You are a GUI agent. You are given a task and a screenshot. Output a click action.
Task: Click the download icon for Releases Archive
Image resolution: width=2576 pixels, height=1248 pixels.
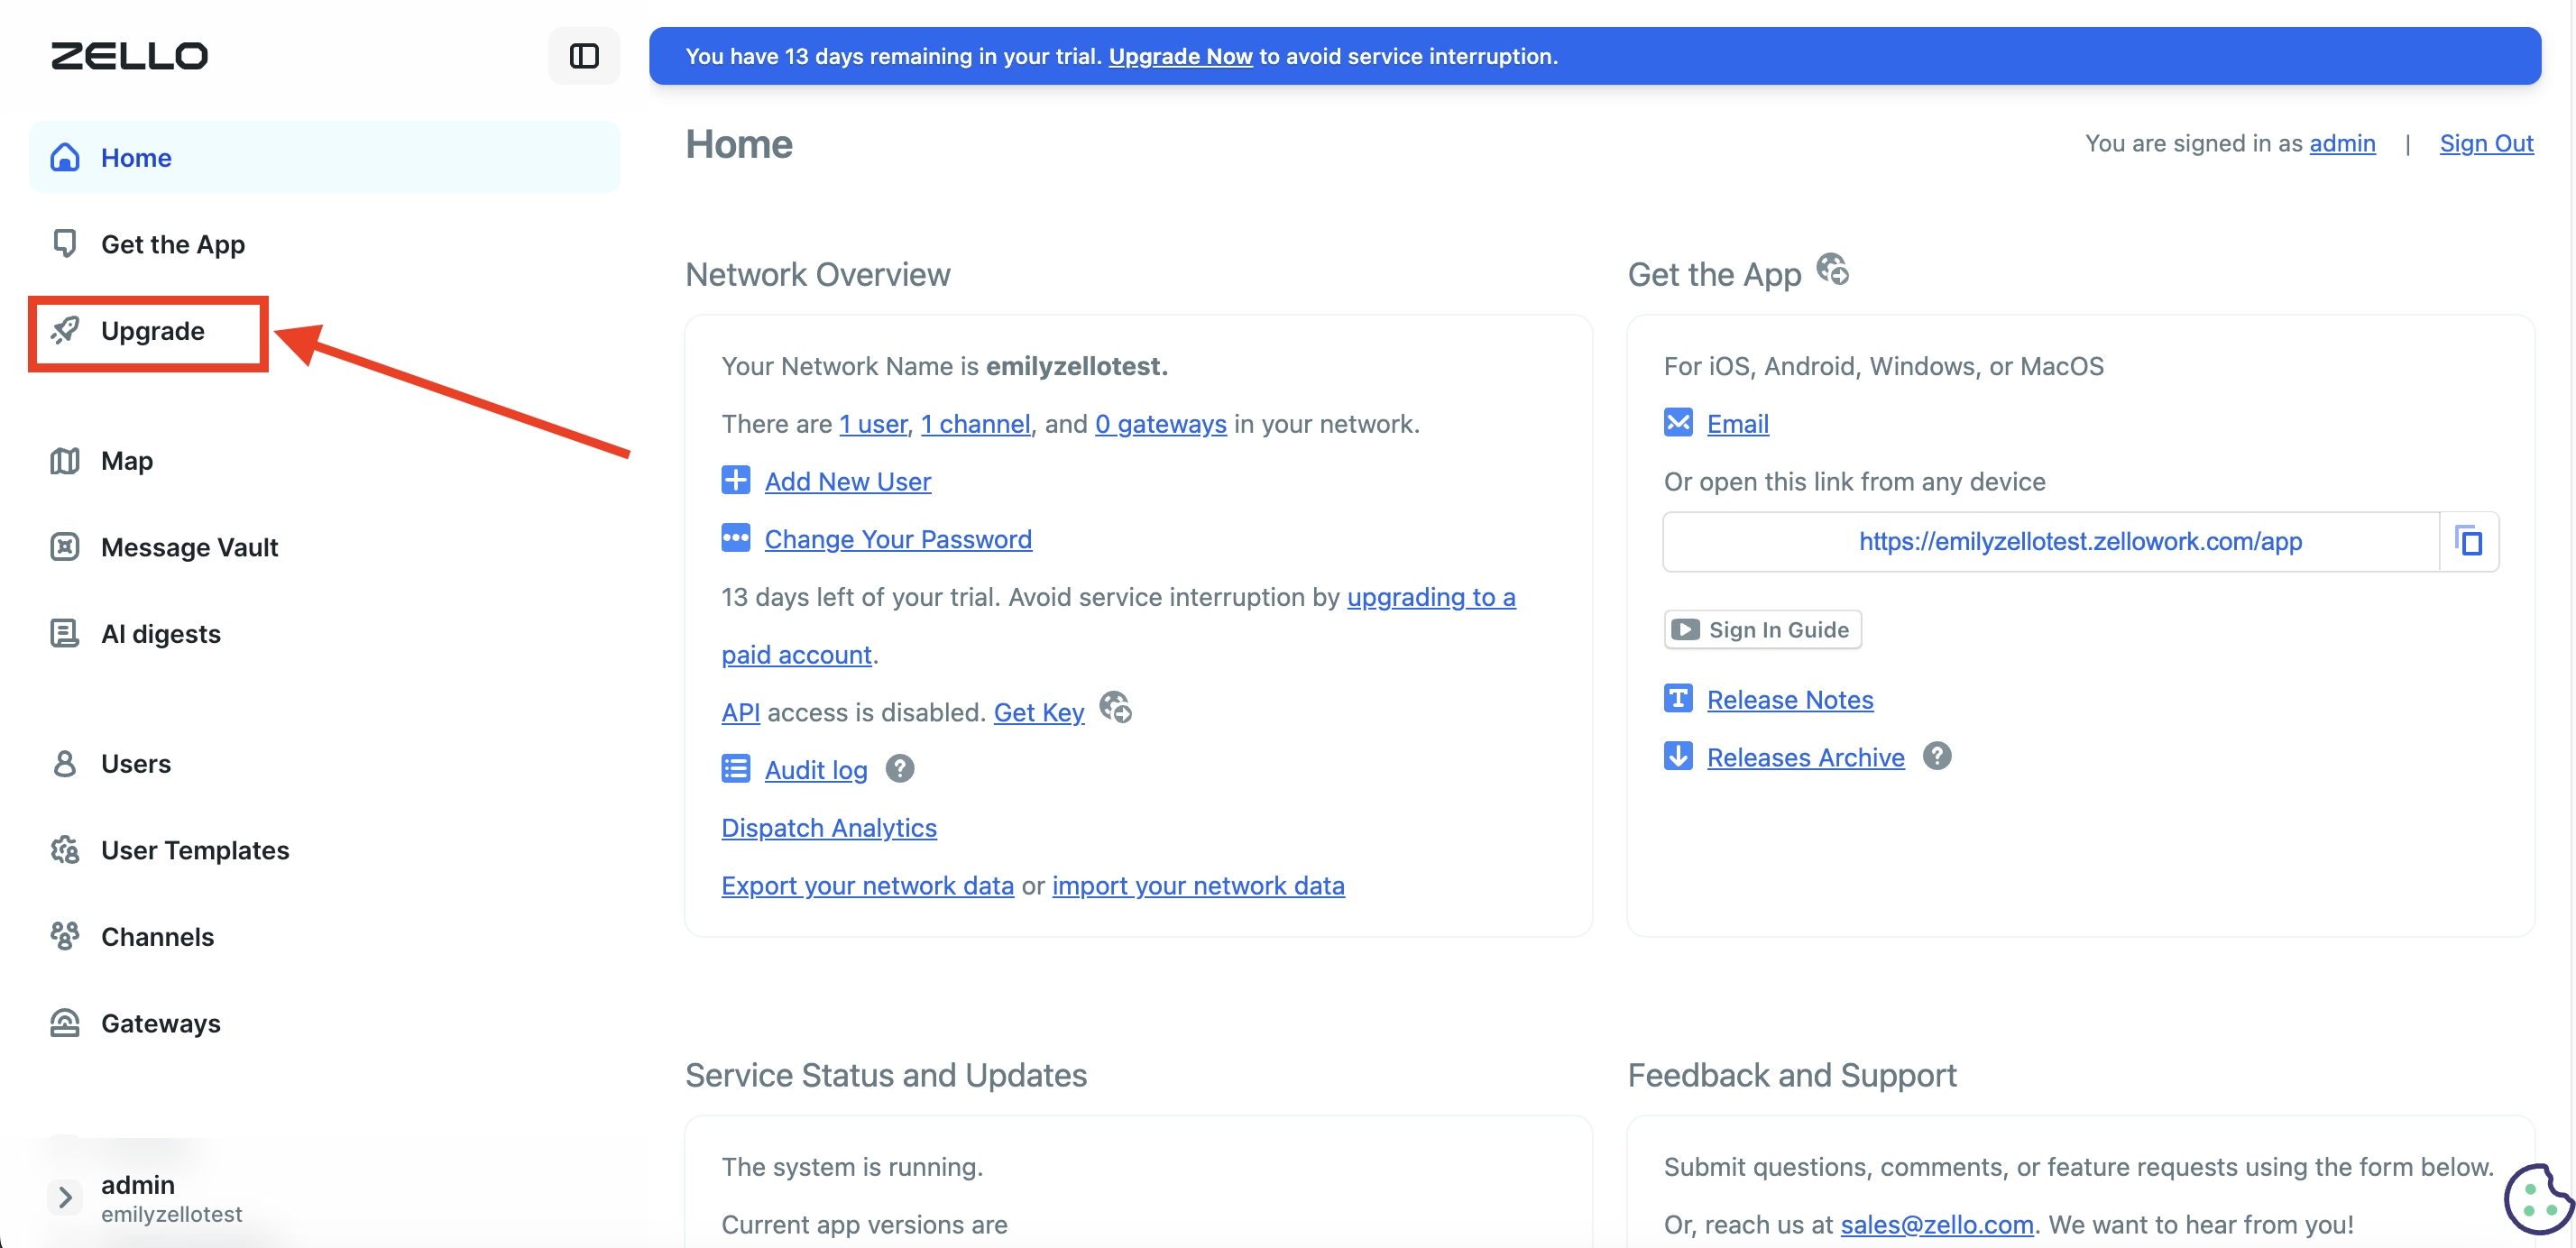tap(1678, 756)
